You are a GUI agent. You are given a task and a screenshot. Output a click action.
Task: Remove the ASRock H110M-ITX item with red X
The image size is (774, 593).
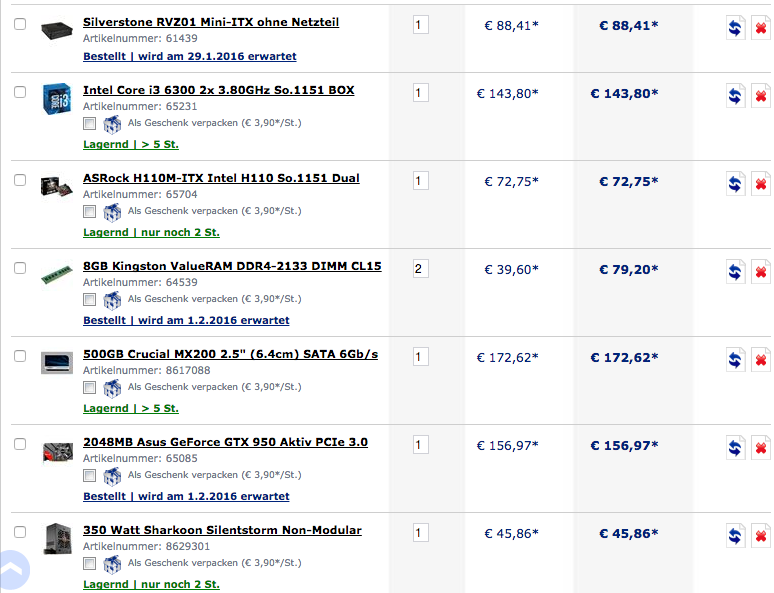click(x=761, y=184)
